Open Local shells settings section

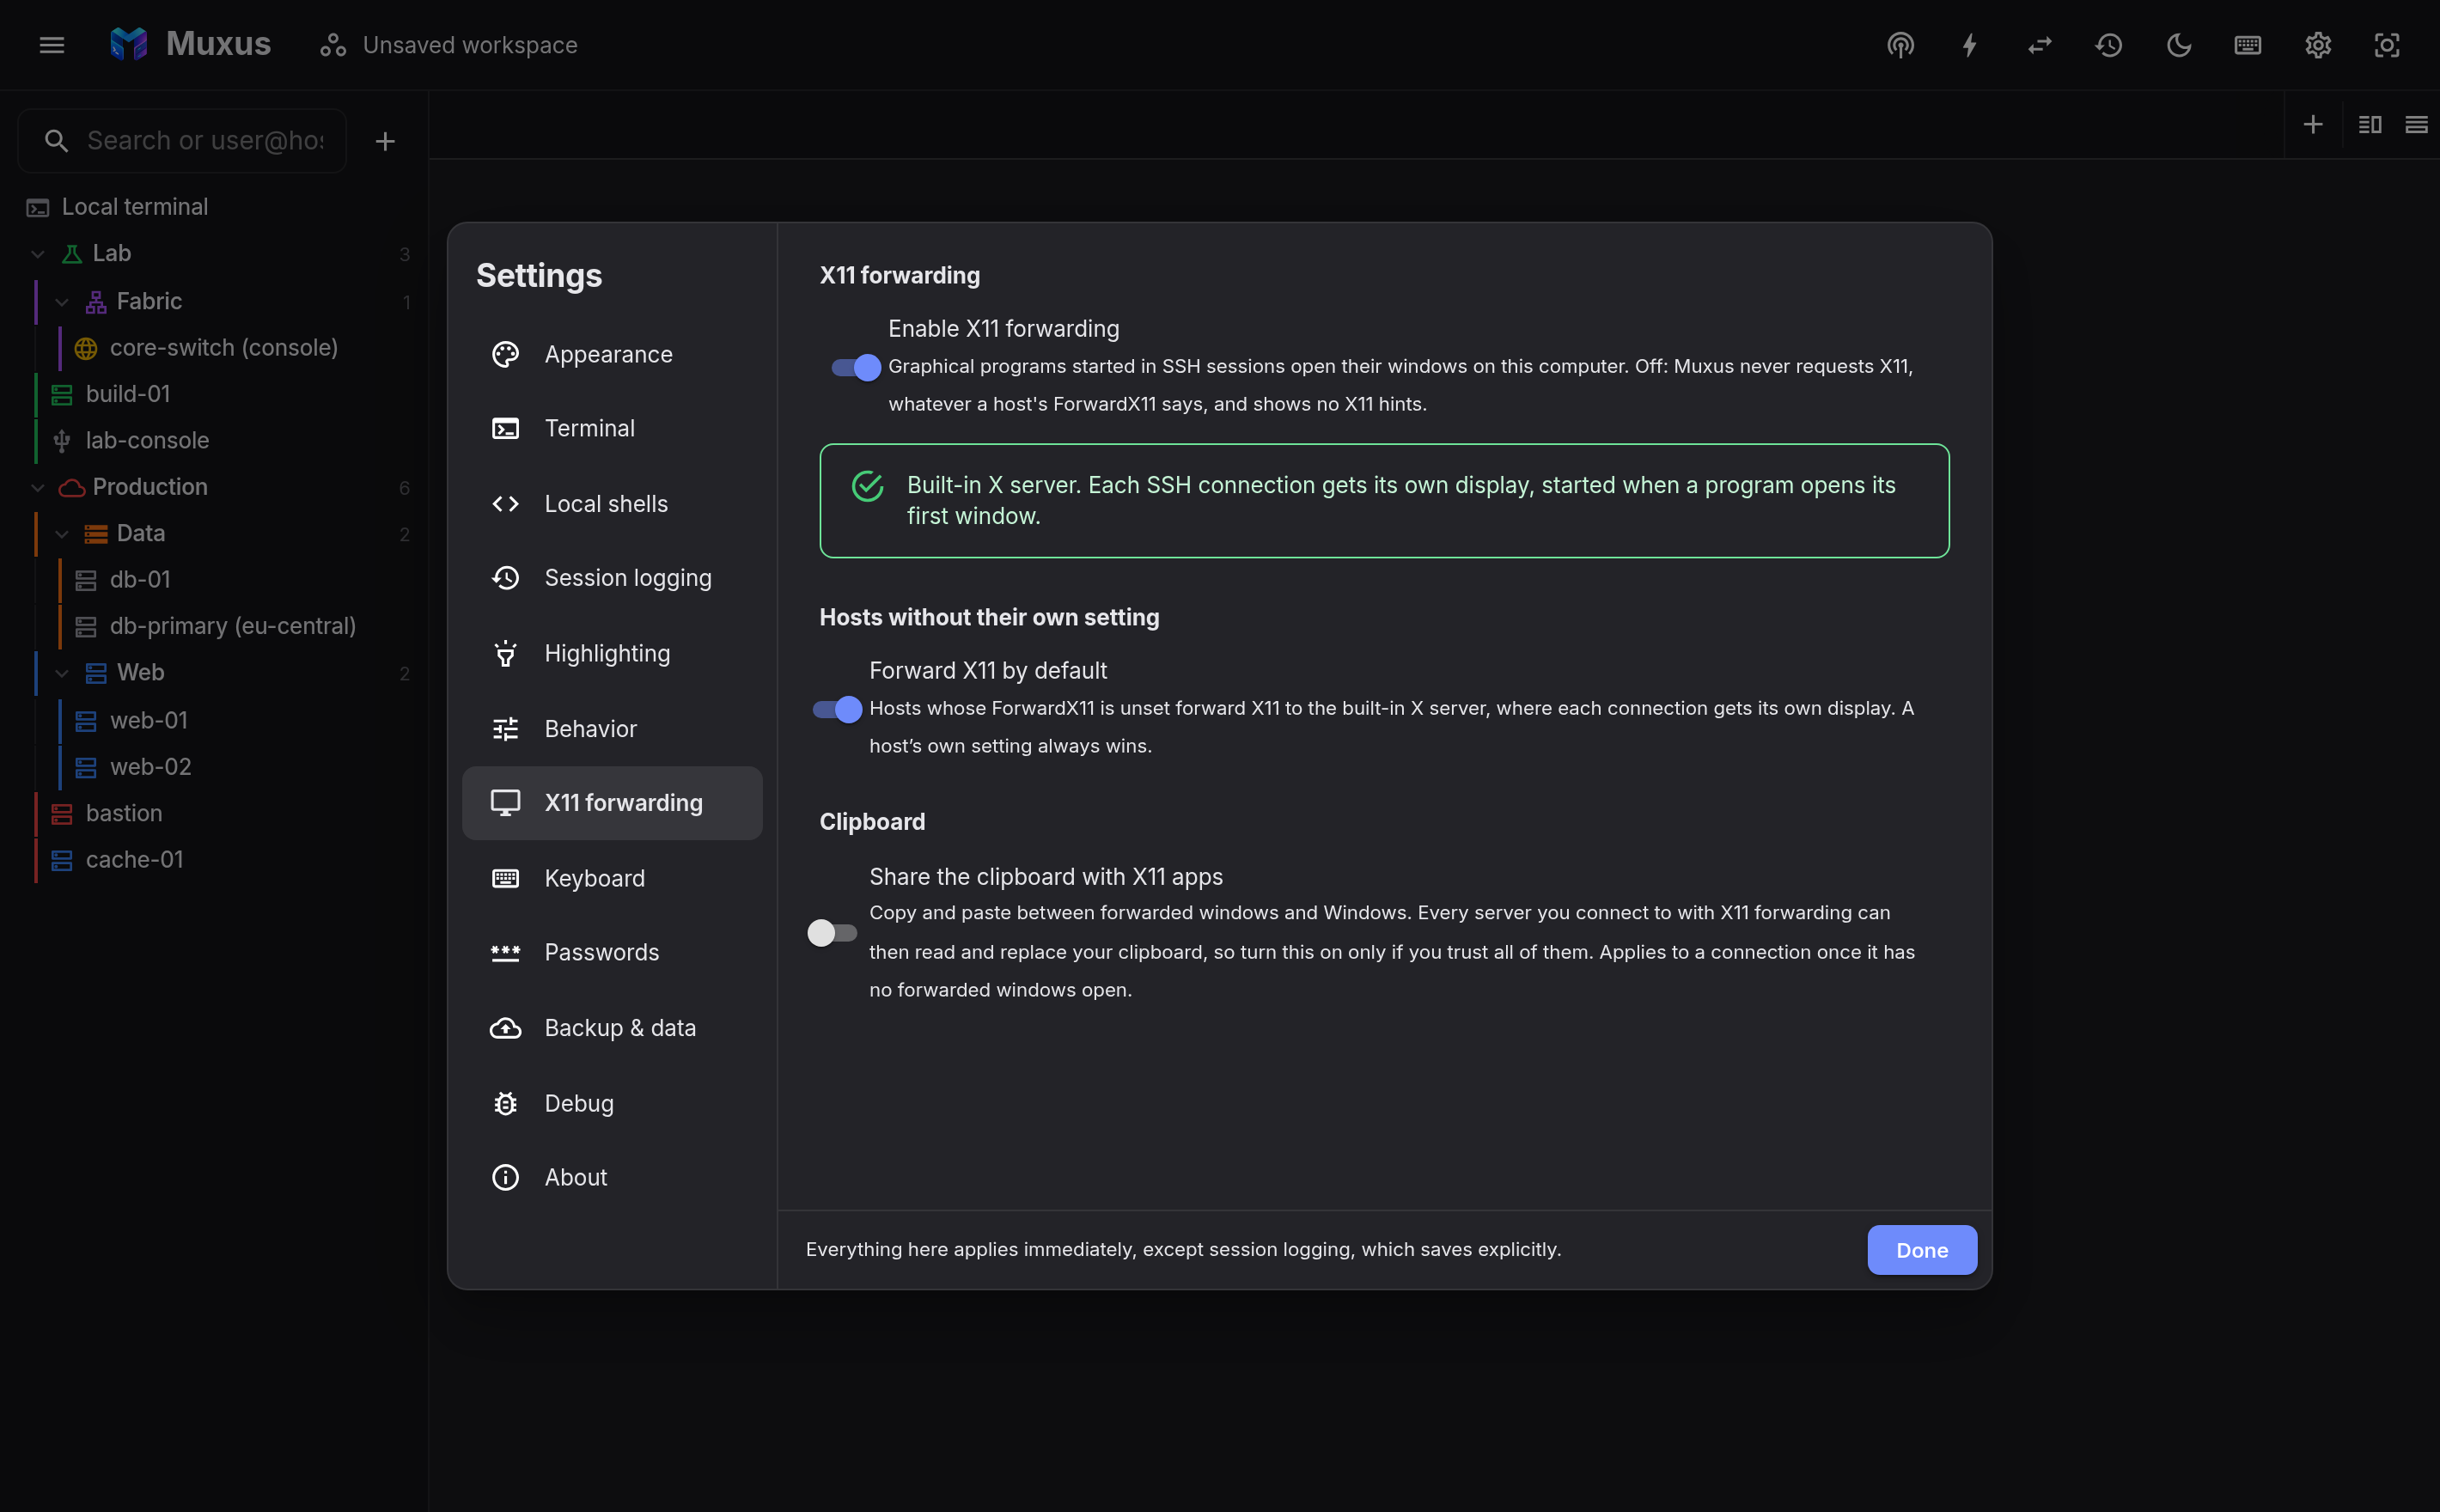pyautogui.click(x=612, y=504)
